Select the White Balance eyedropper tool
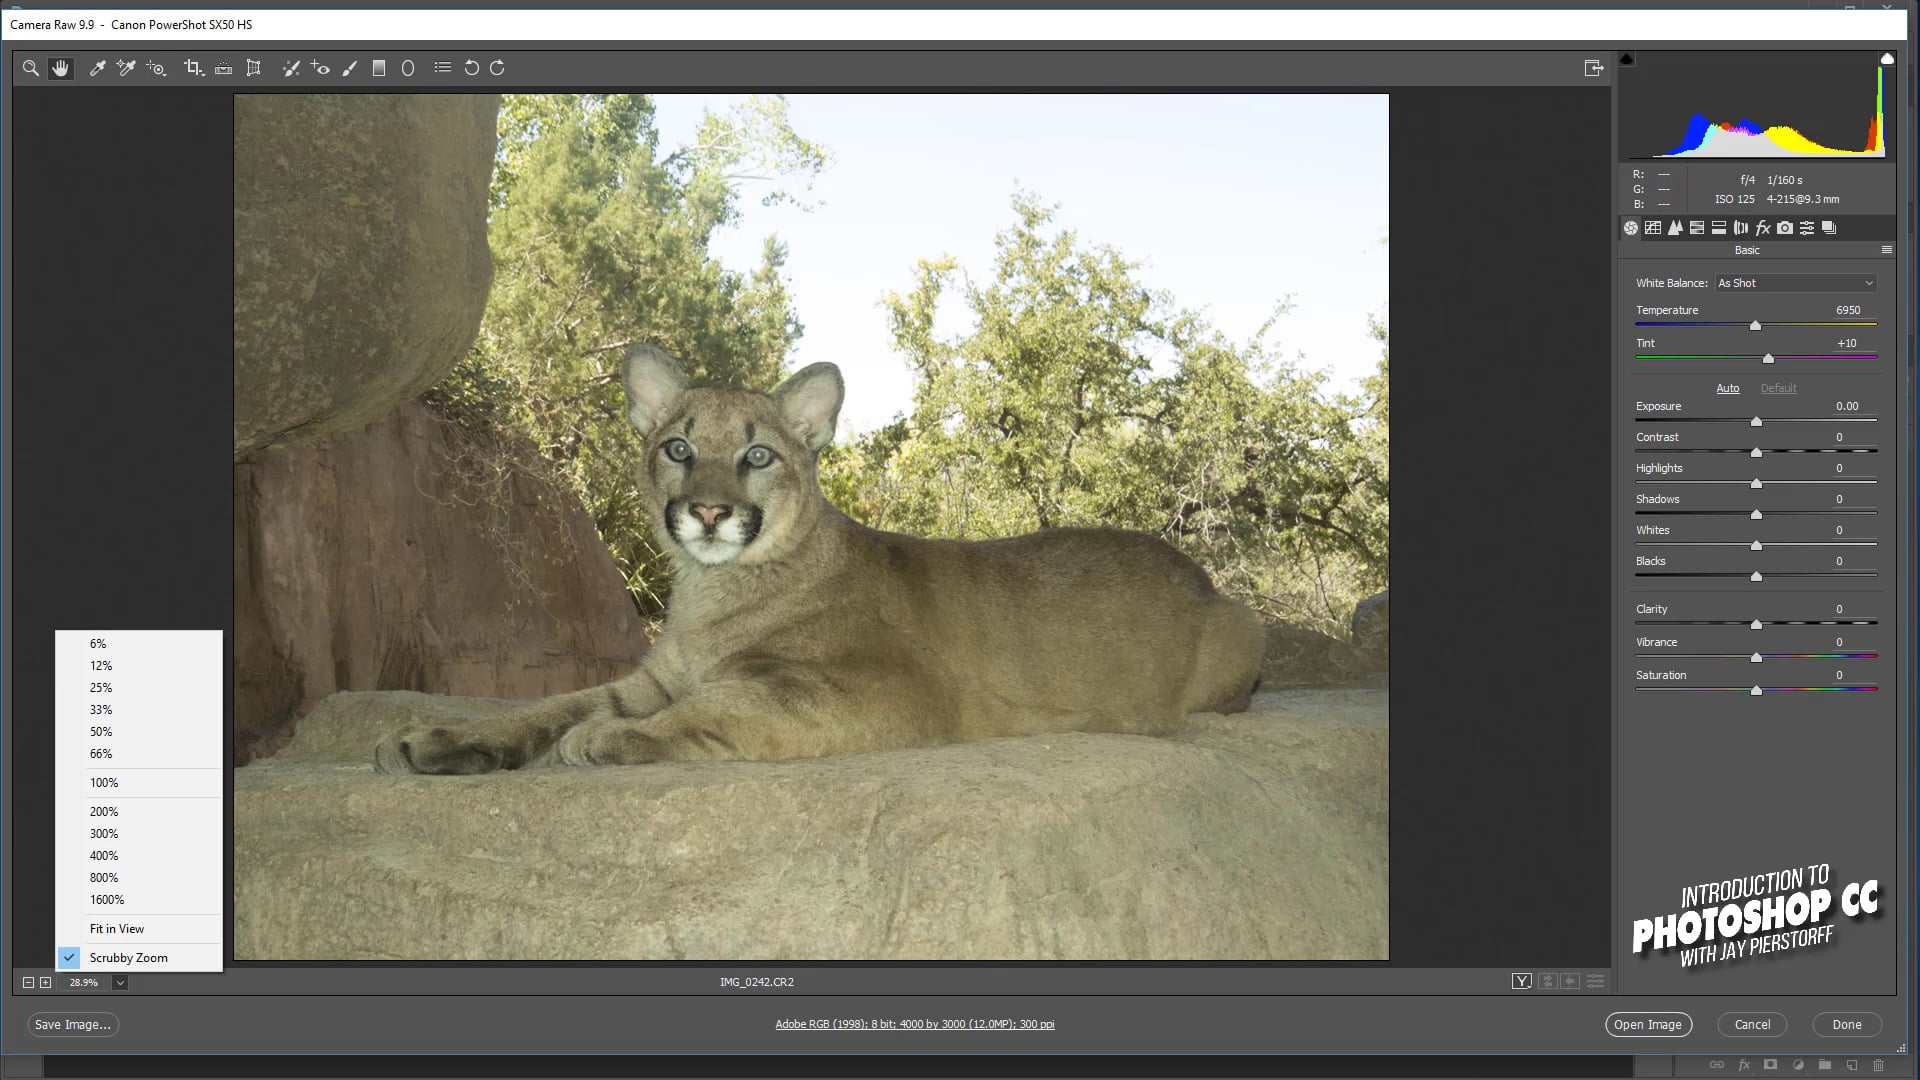 (97, 68)
